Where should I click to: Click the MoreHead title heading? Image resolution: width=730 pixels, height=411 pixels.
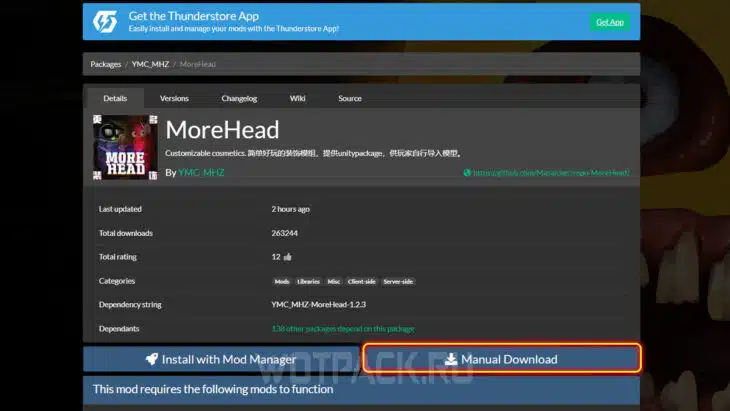[x=223, y=129]
